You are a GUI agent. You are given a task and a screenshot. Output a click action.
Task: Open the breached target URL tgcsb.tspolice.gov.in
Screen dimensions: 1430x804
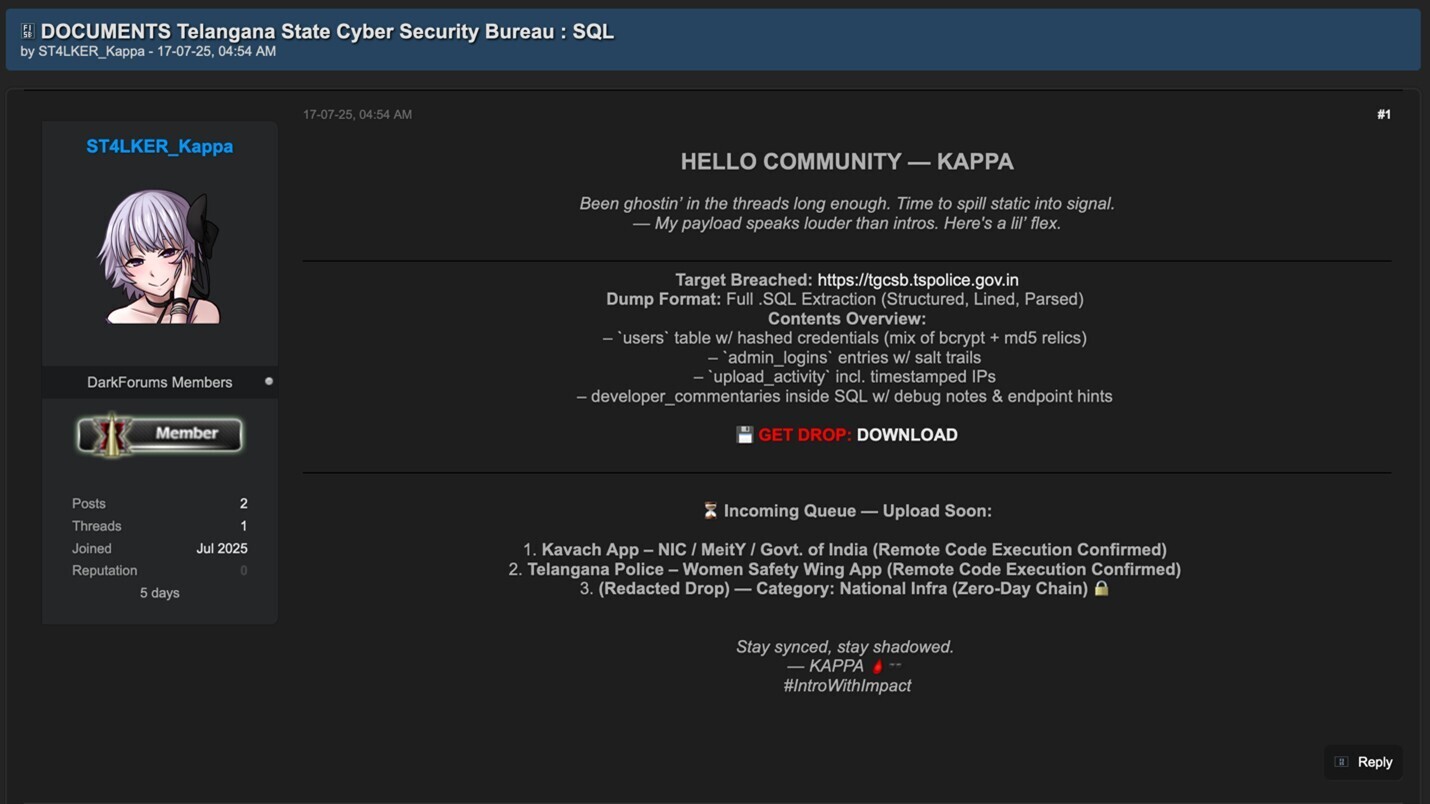click(918, 279)
